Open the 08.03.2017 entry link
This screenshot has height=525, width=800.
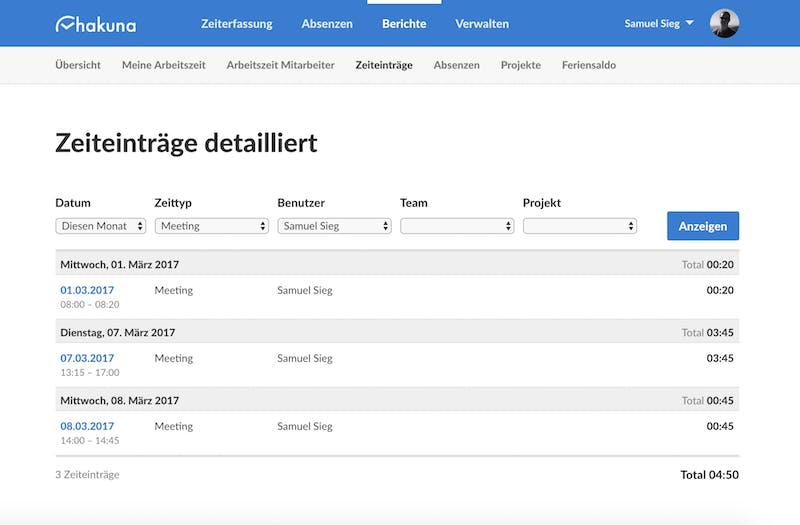pos(87,426)
